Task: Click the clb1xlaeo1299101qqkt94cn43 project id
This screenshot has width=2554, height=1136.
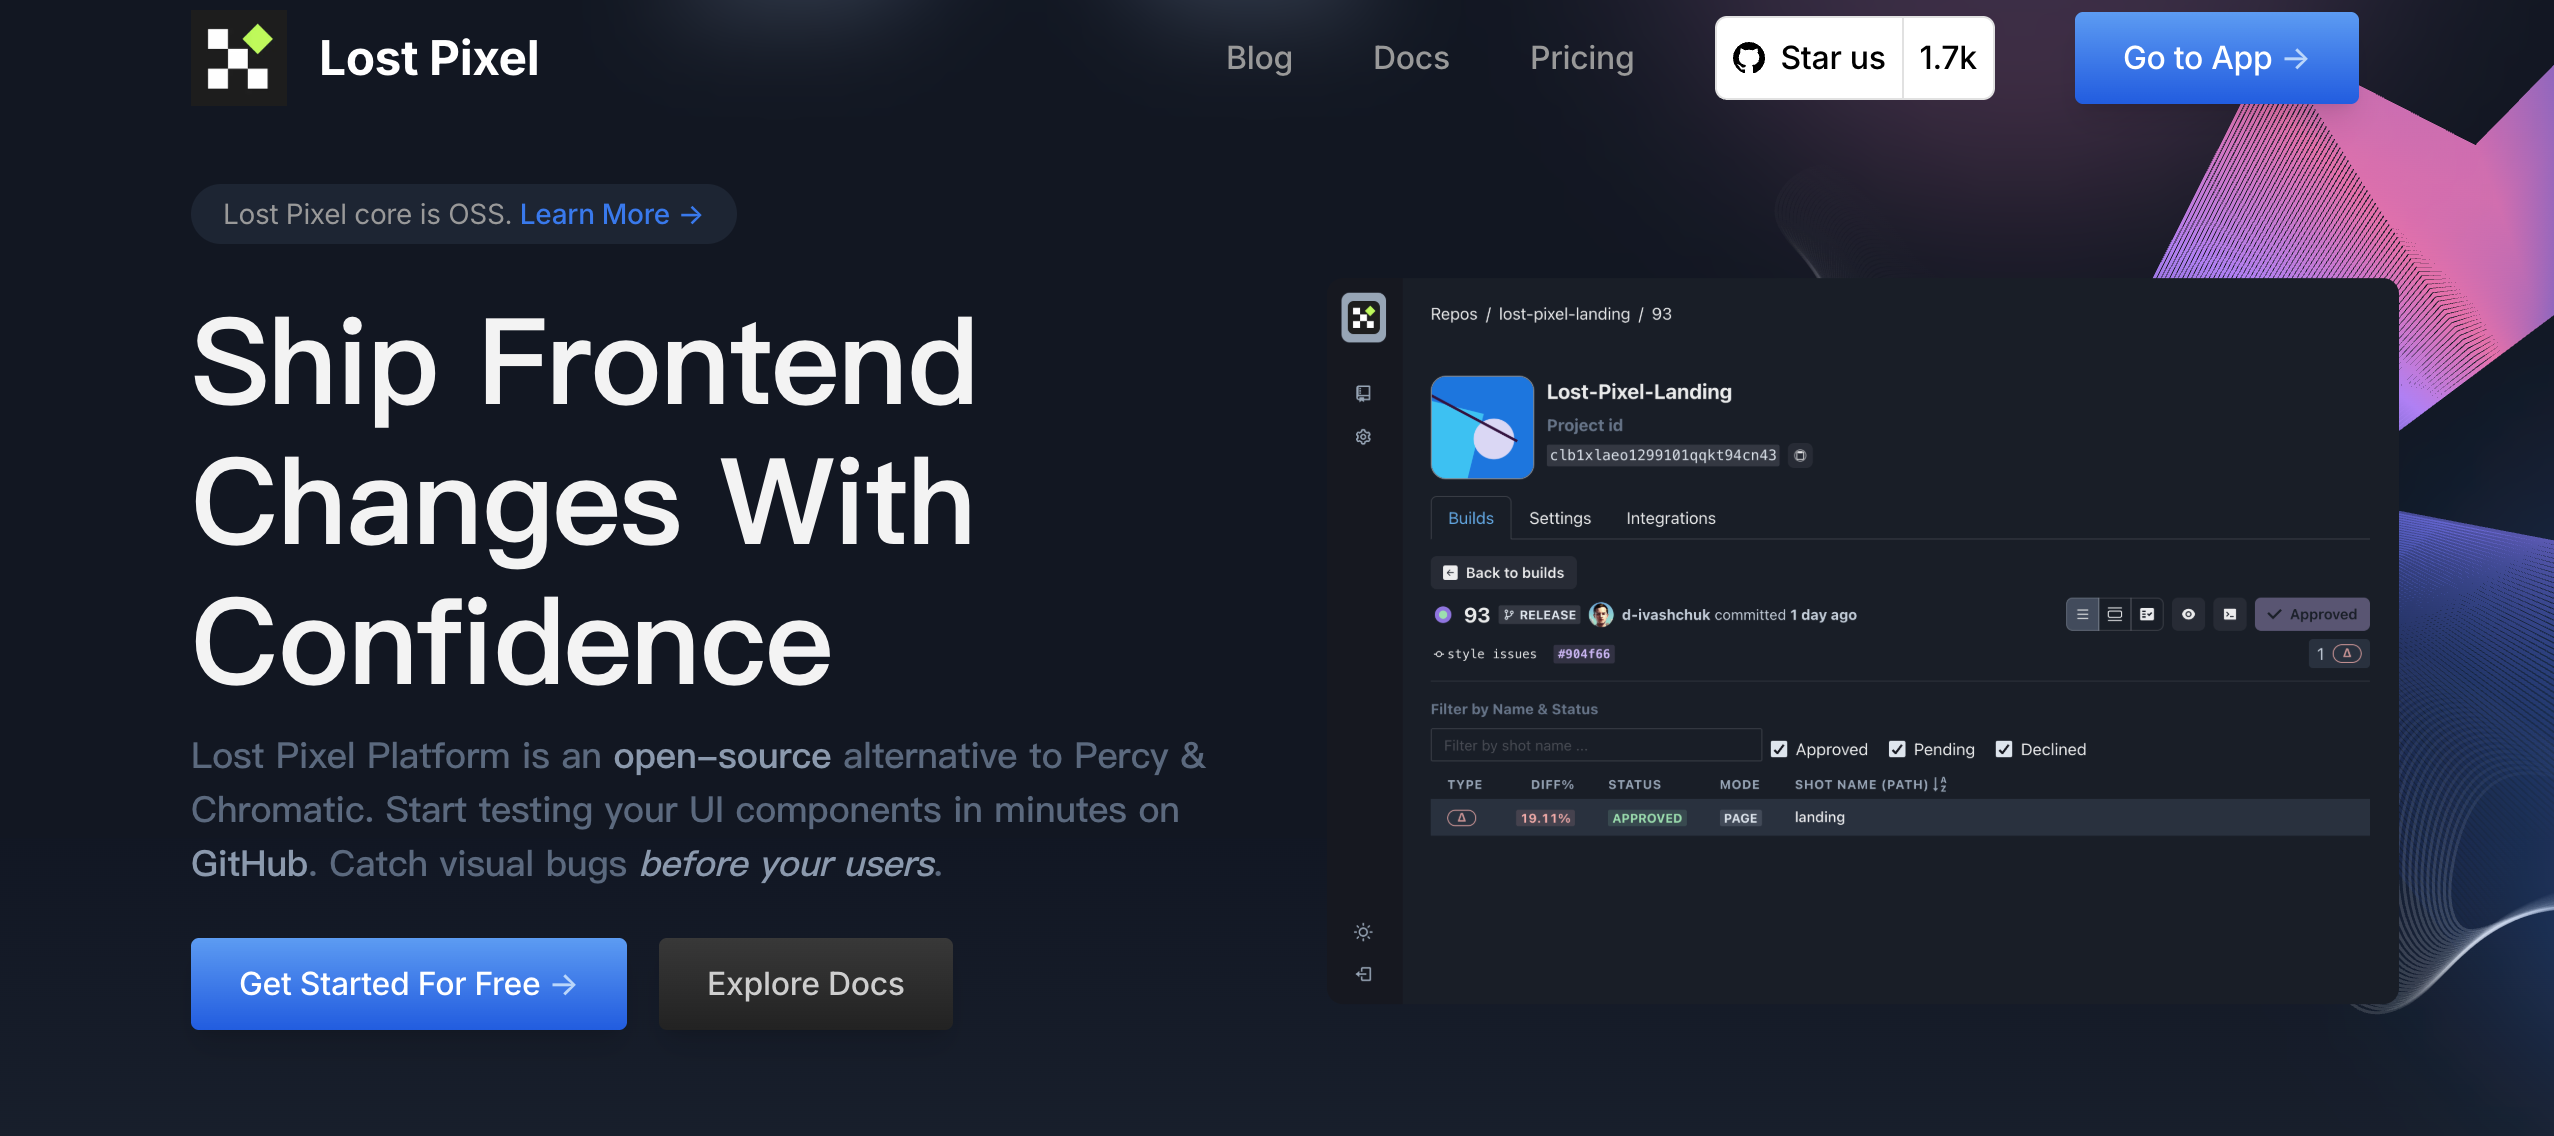Action: [1663, 456]
